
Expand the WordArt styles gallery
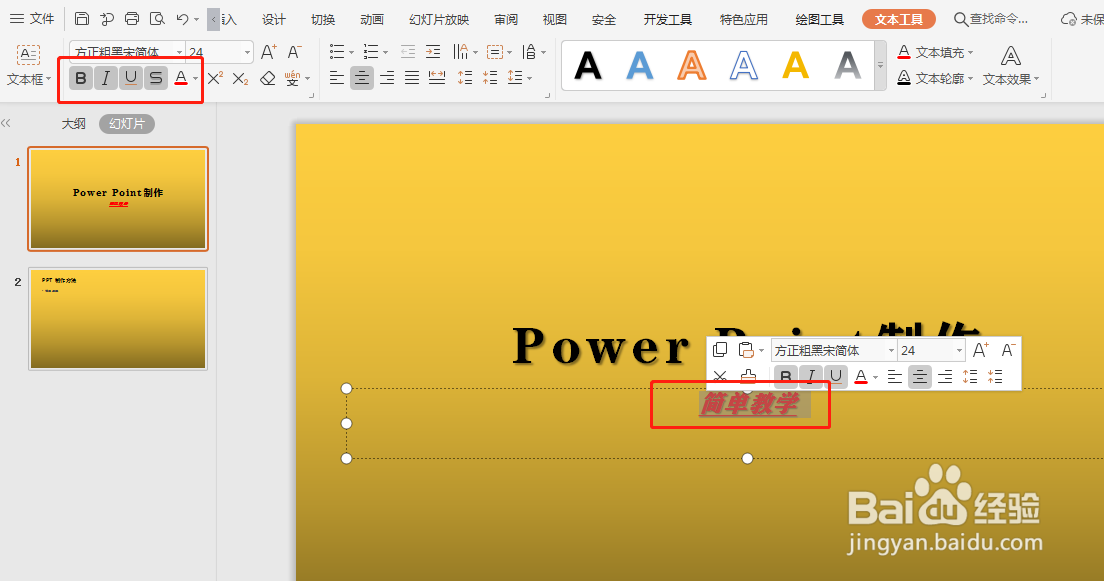pyautogui.click(x=880, y=65)
